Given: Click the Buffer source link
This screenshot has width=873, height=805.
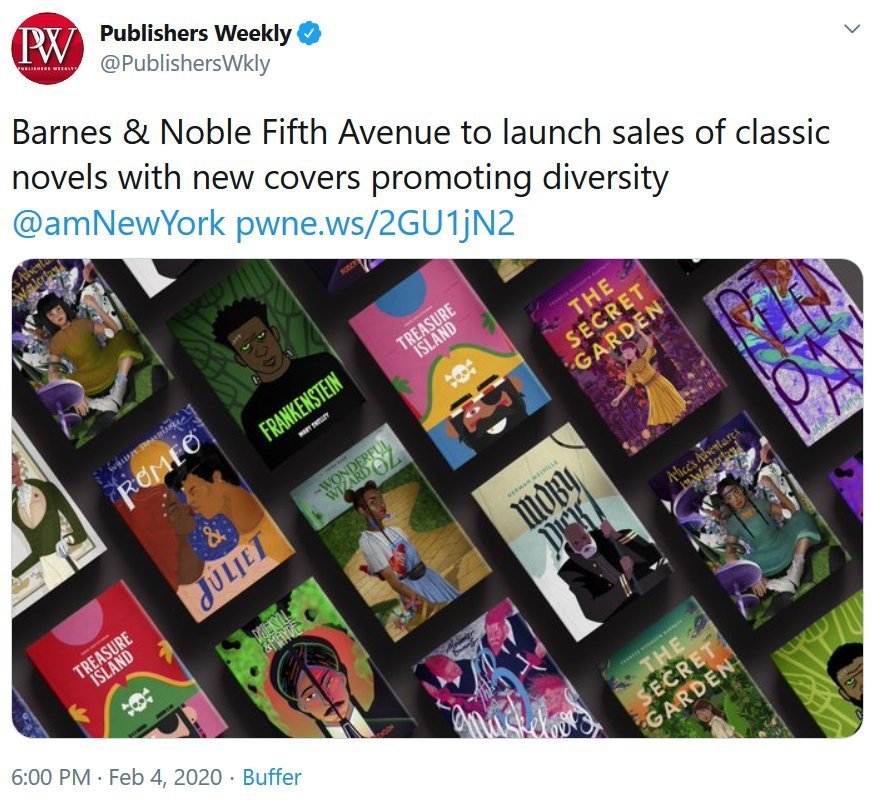Looking at the screenshot, I should [x=272, y=777].
